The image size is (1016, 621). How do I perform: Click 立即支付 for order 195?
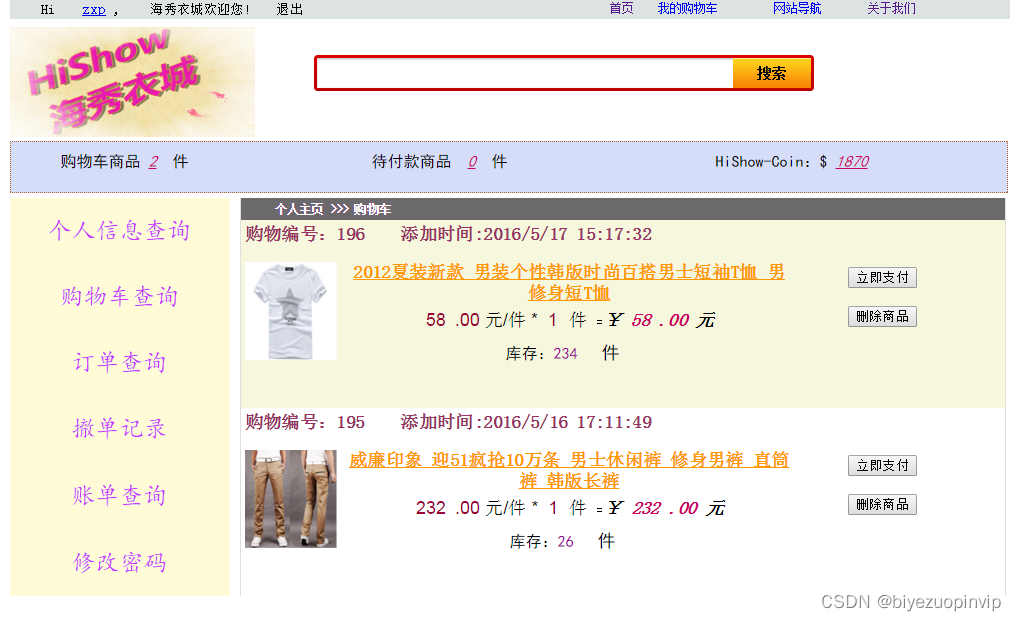(882, 465)
